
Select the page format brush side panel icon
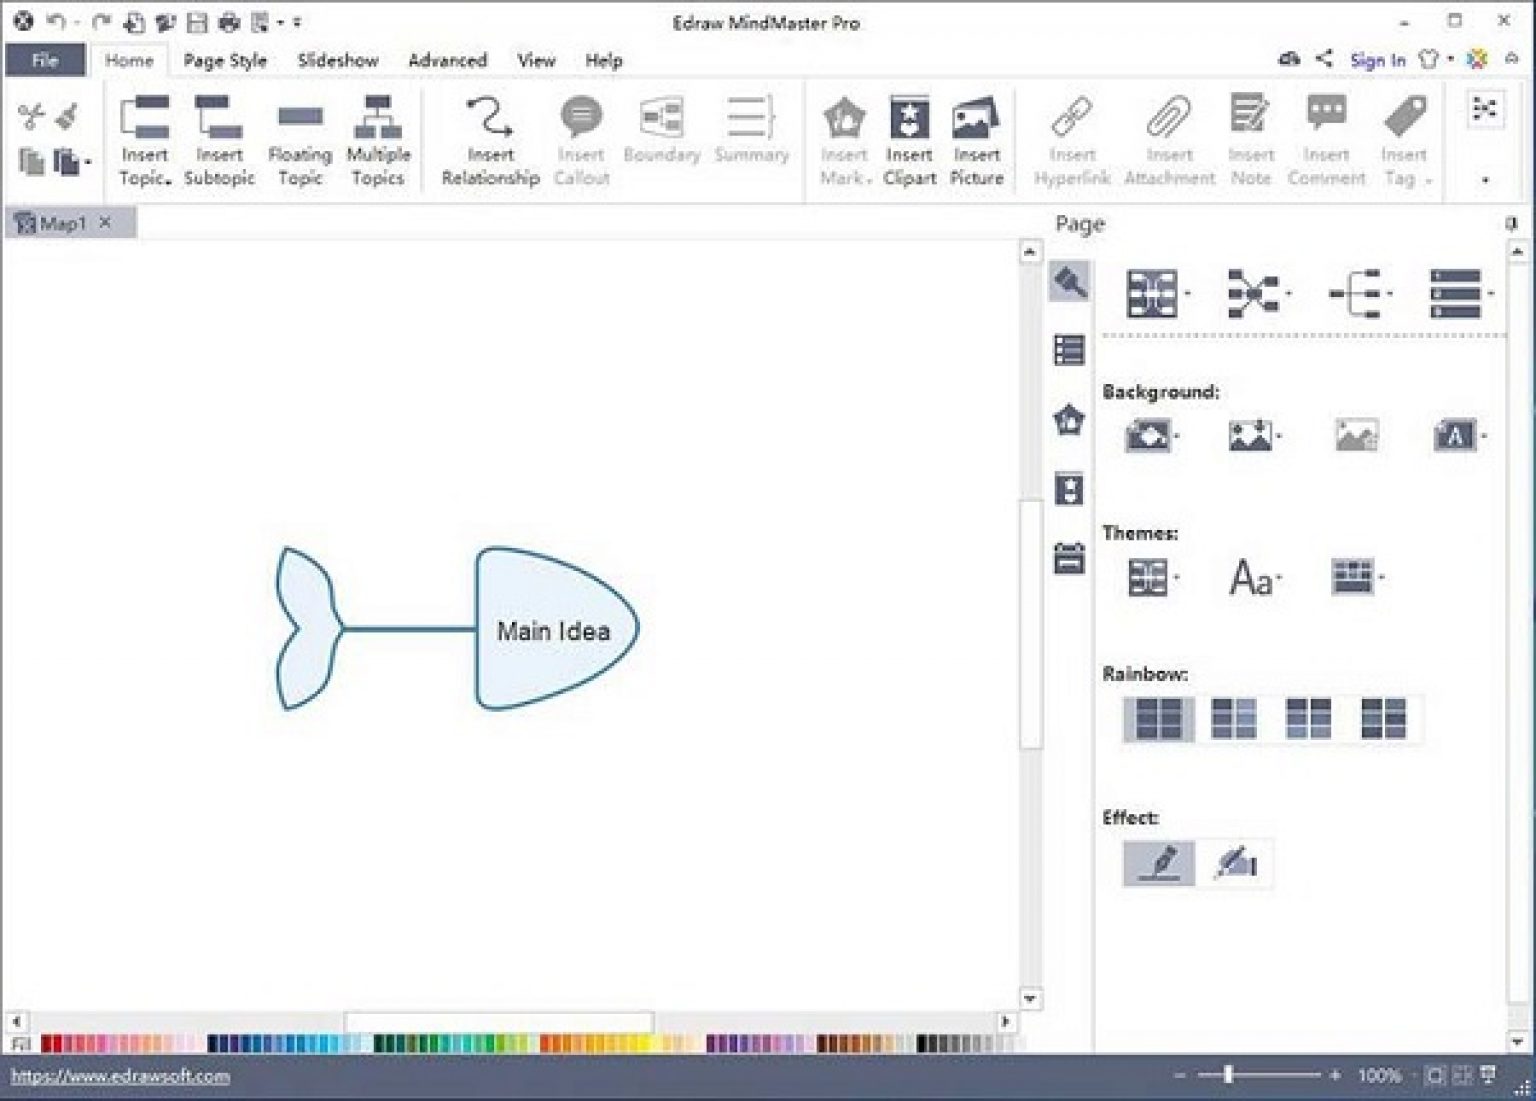tap(1069, 282)
